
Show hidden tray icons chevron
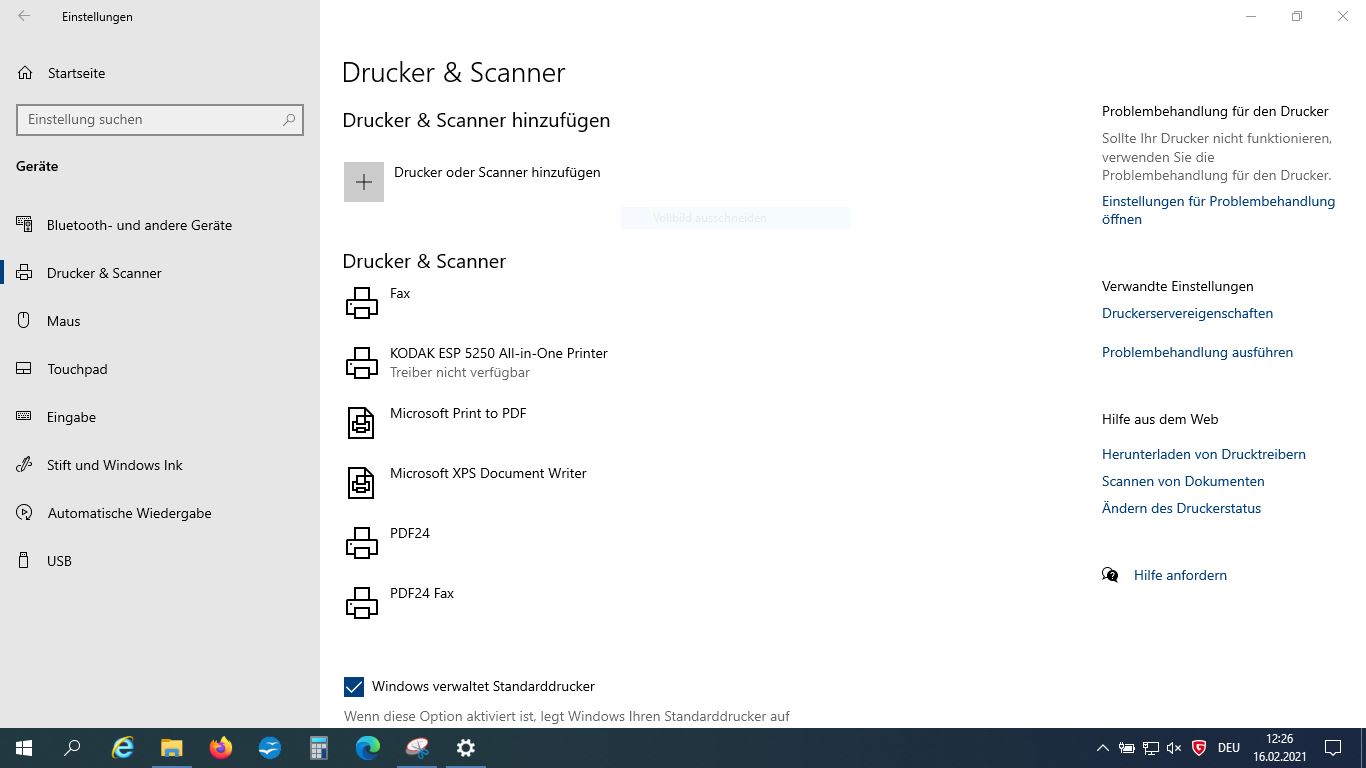(x=1102, y=748)
